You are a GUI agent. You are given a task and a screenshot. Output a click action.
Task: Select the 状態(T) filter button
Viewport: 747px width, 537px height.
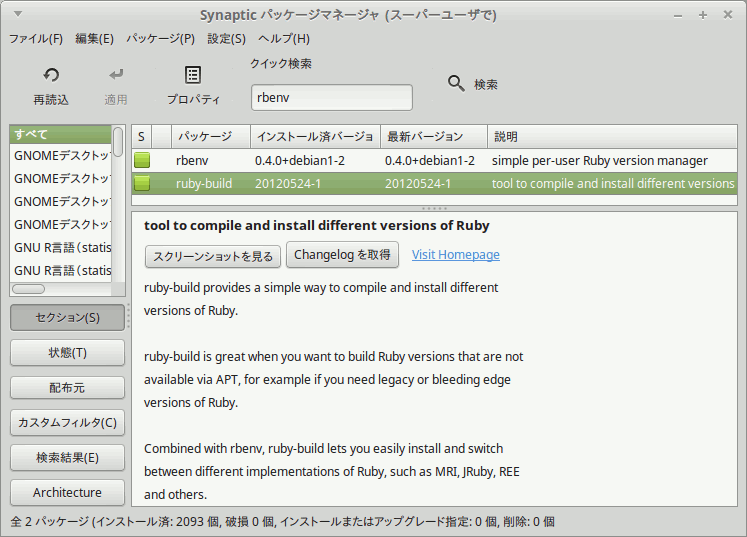[x=67, y=353]
